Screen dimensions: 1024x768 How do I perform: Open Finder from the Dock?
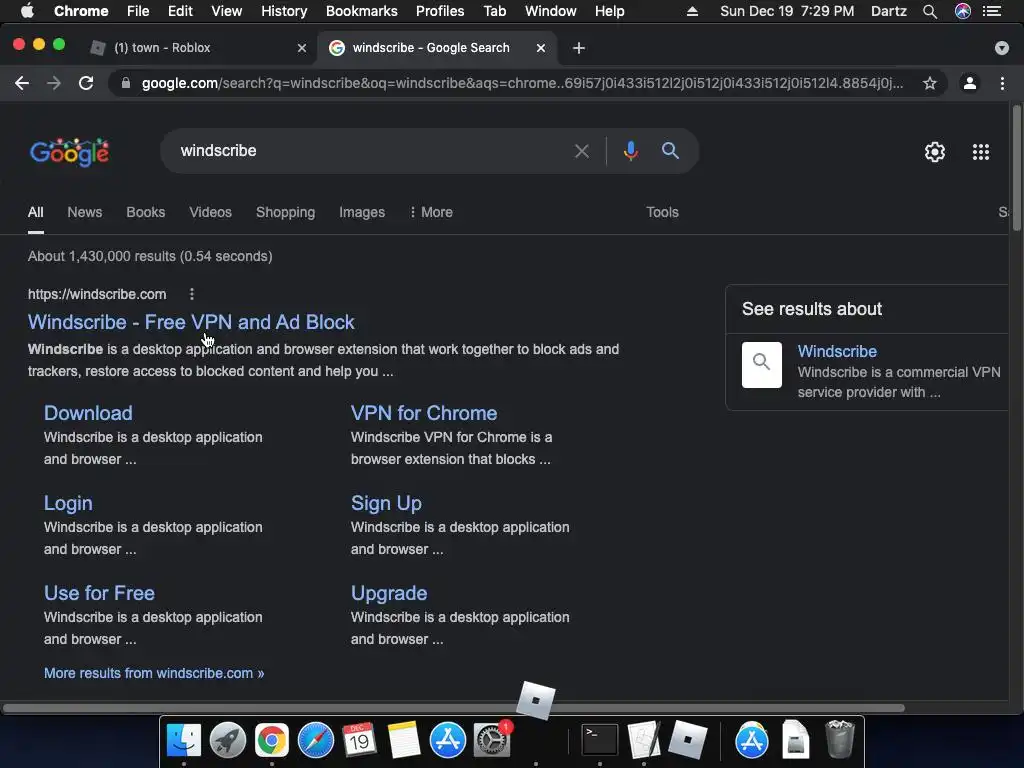[x=184, y=740]
